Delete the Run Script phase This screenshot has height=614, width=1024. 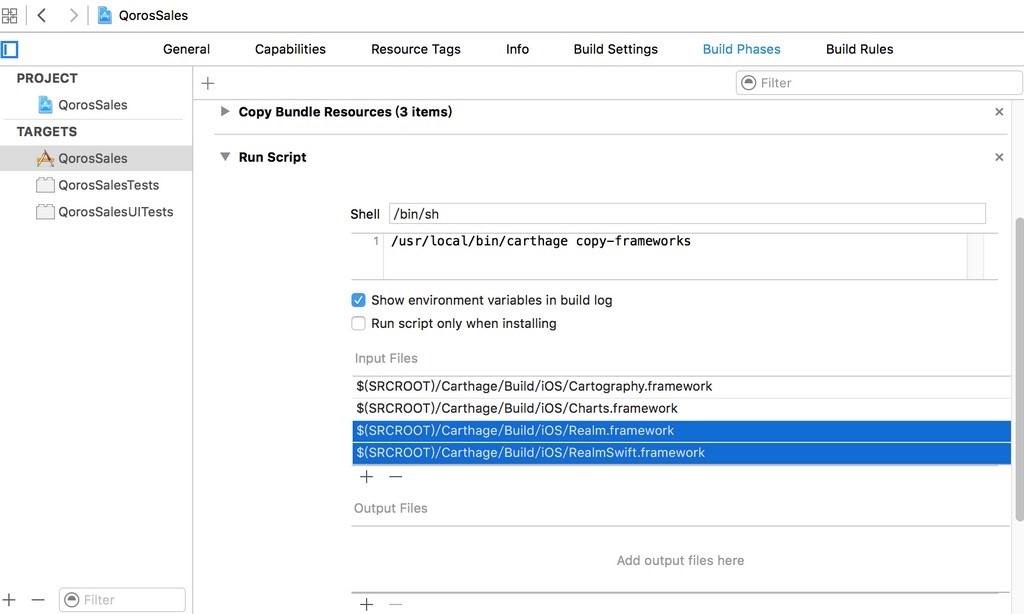coord(999,157)
